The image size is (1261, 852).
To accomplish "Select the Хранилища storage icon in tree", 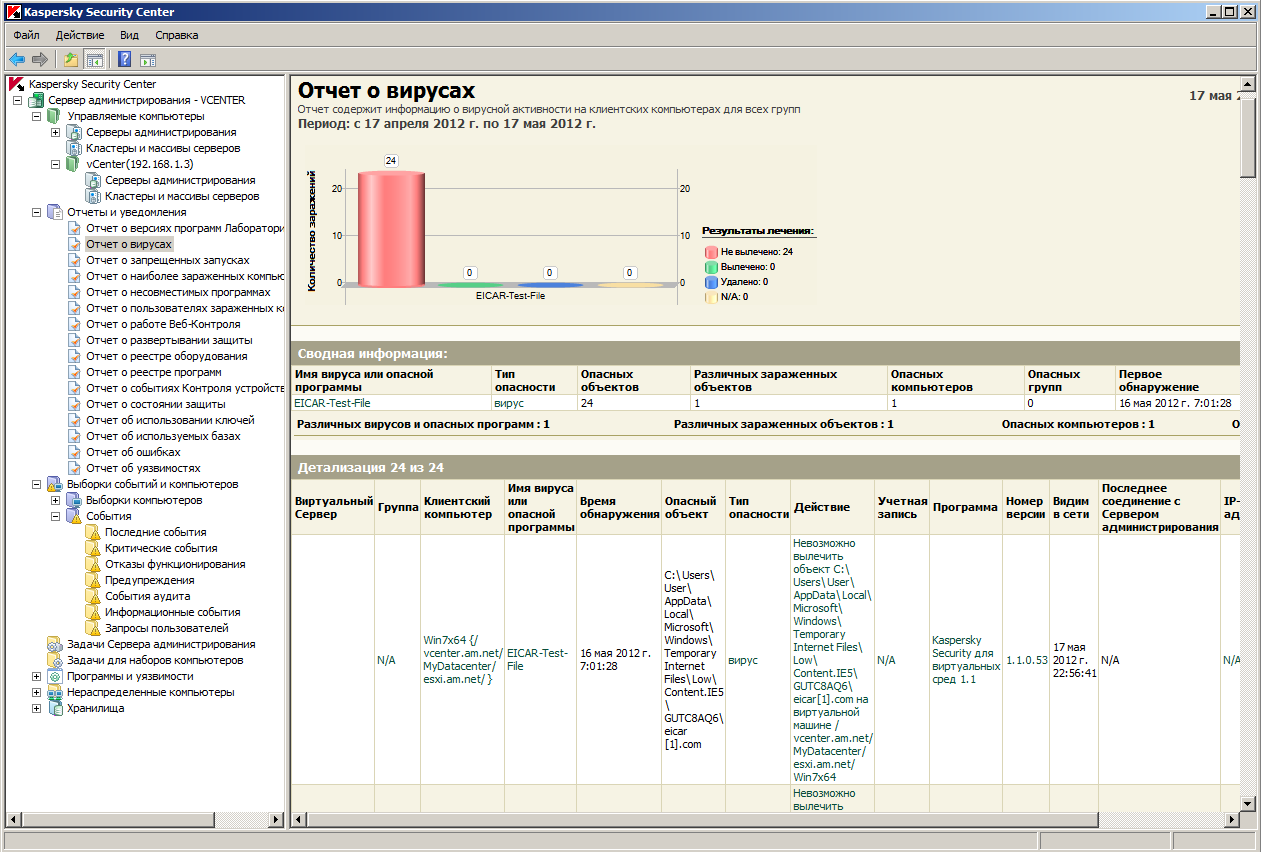I will point(55,708).
